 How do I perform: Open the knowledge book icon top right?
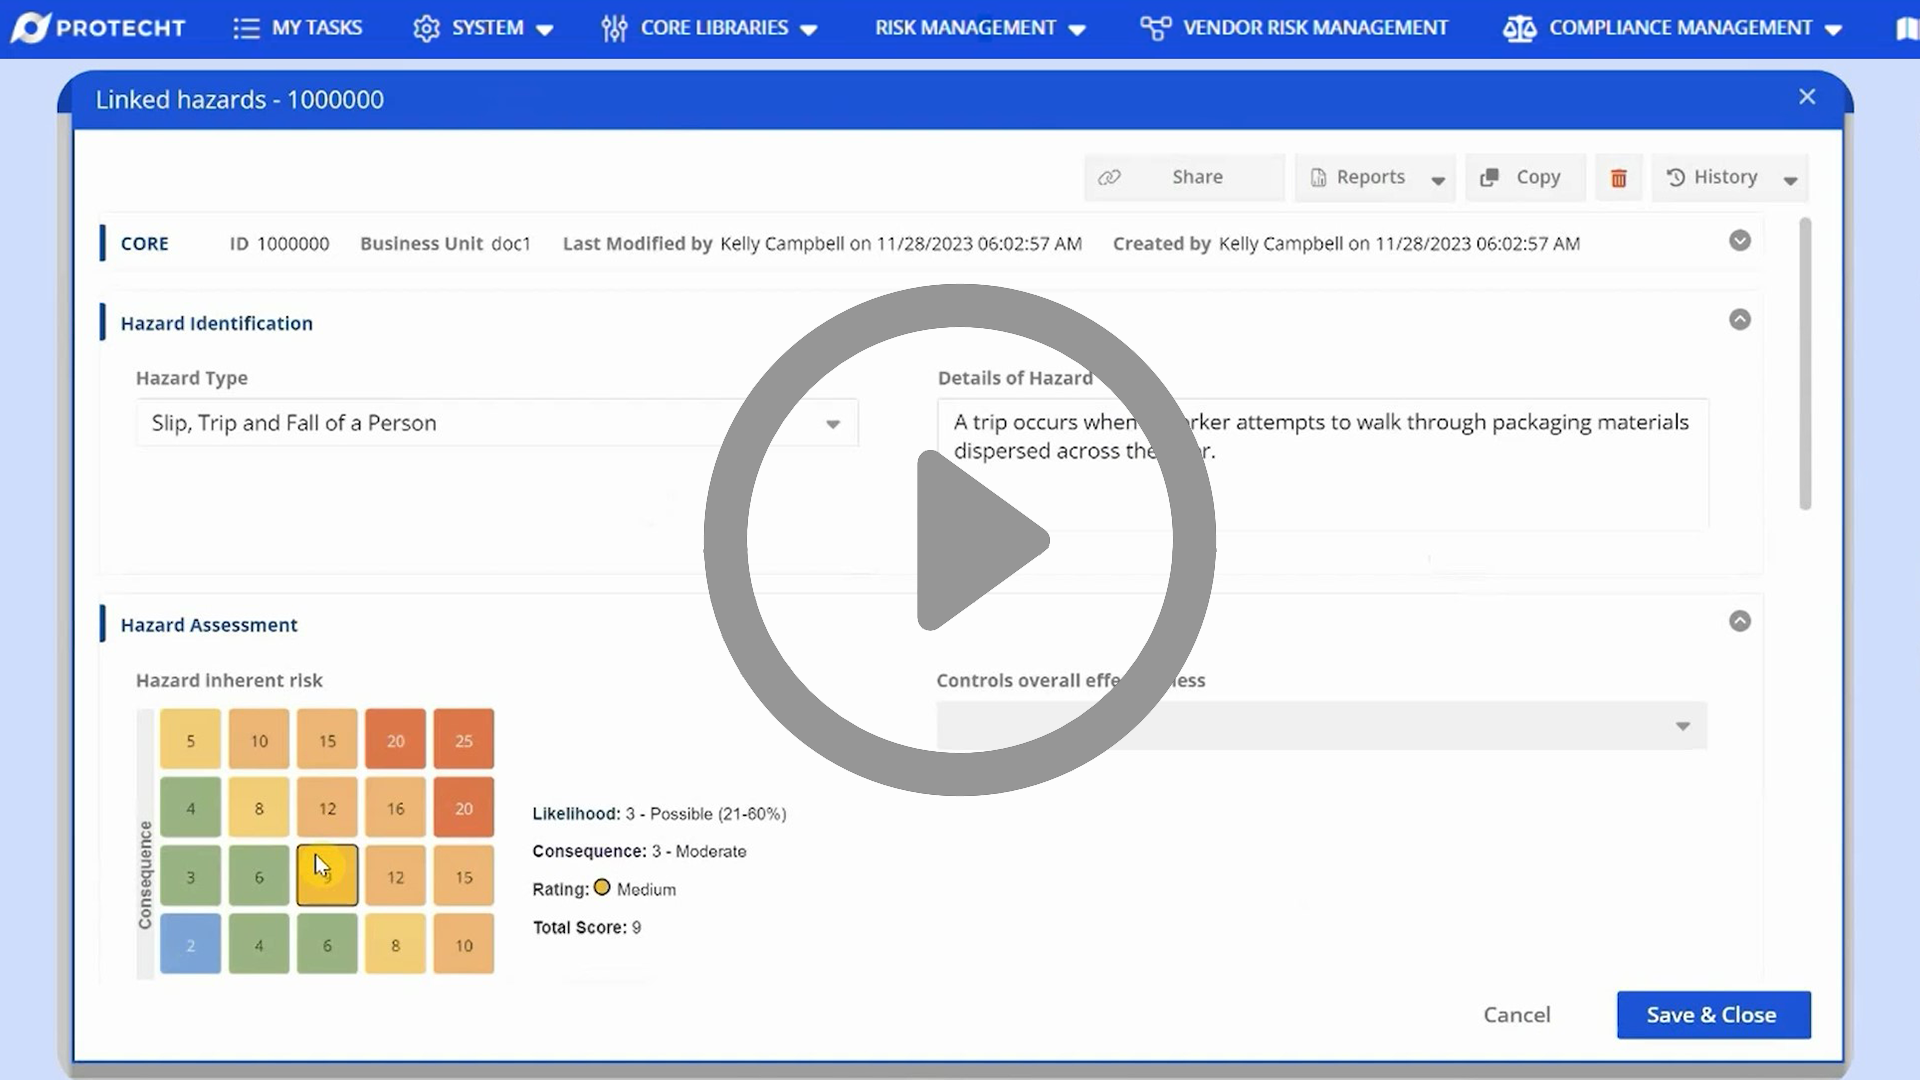click(x=1908, y=28)
